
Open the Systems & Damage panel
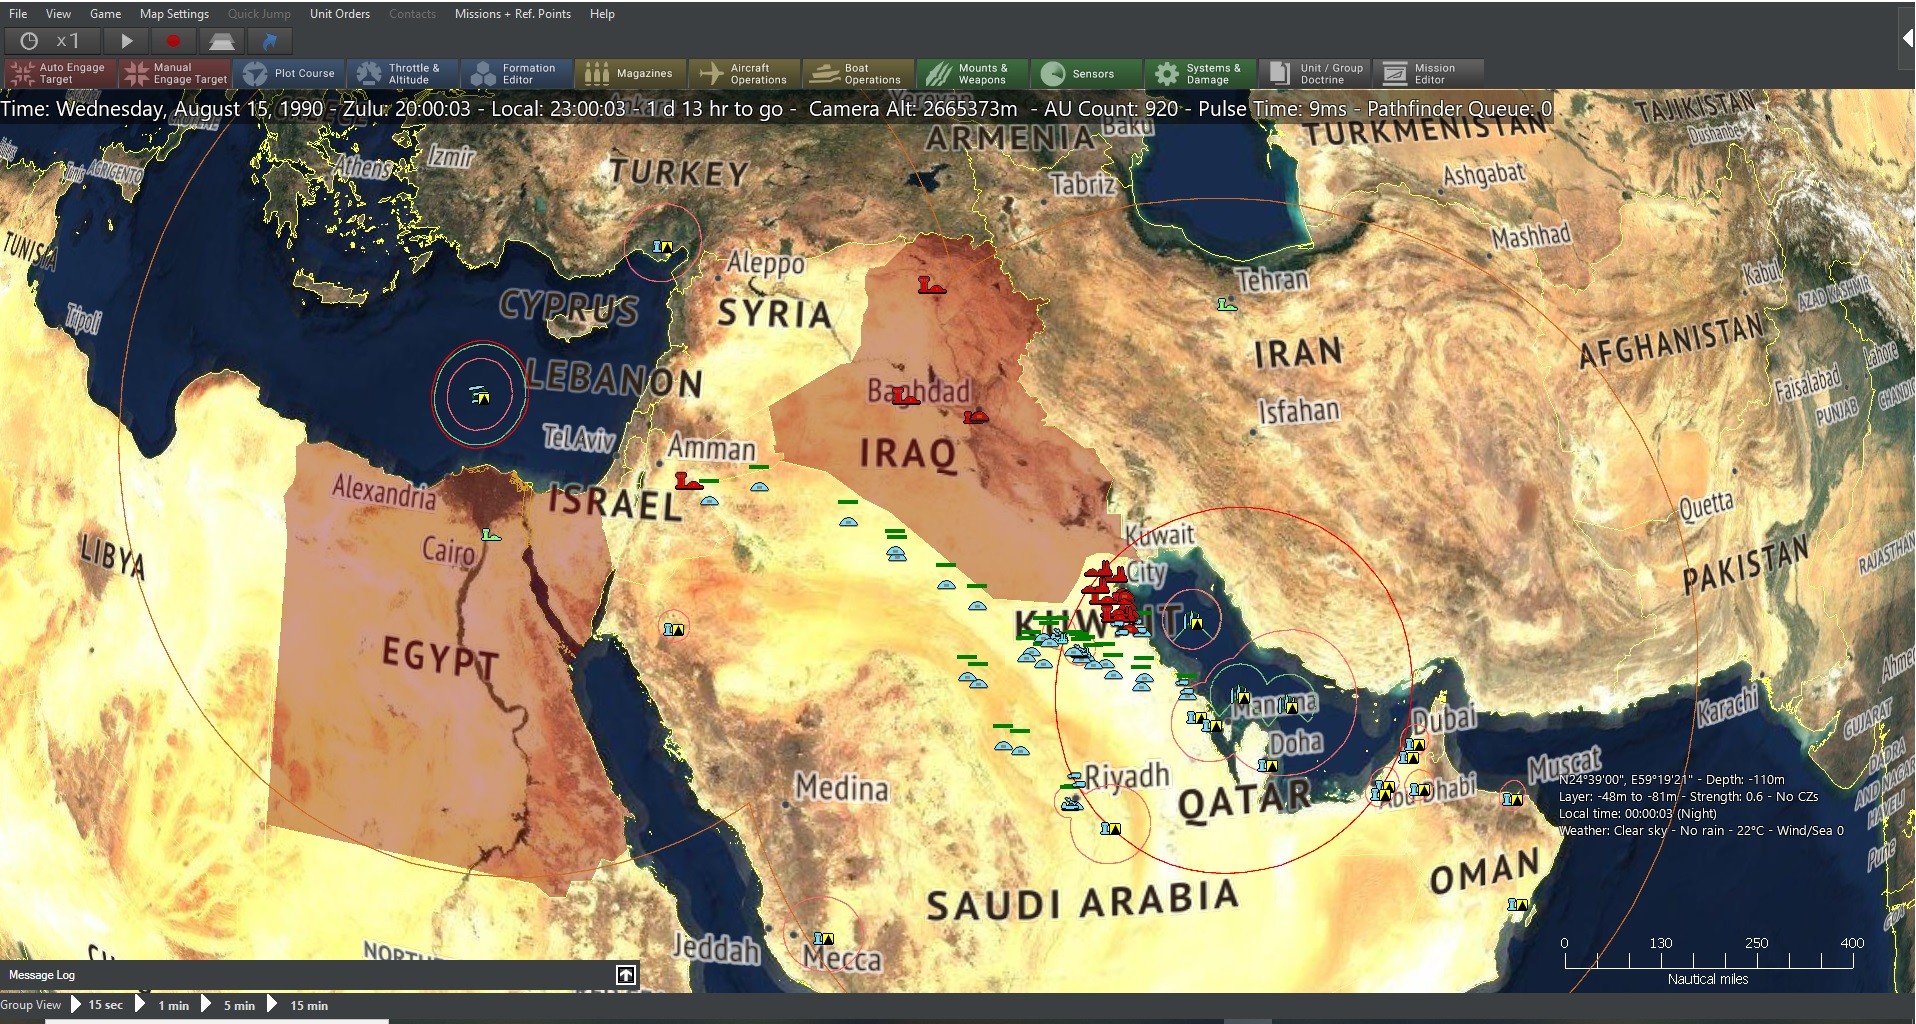(1199, 72)
